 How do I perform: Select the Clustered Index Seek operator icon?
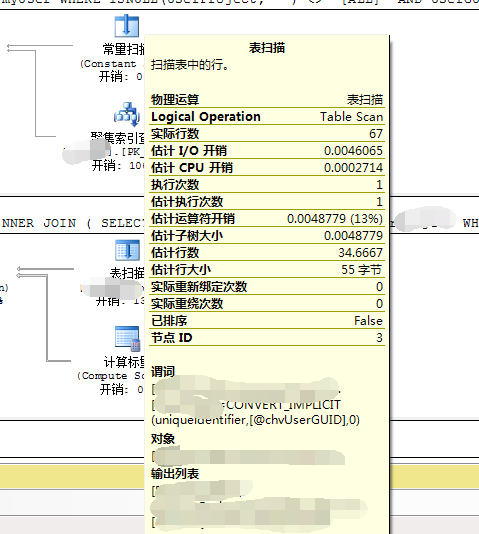(127, 114)
